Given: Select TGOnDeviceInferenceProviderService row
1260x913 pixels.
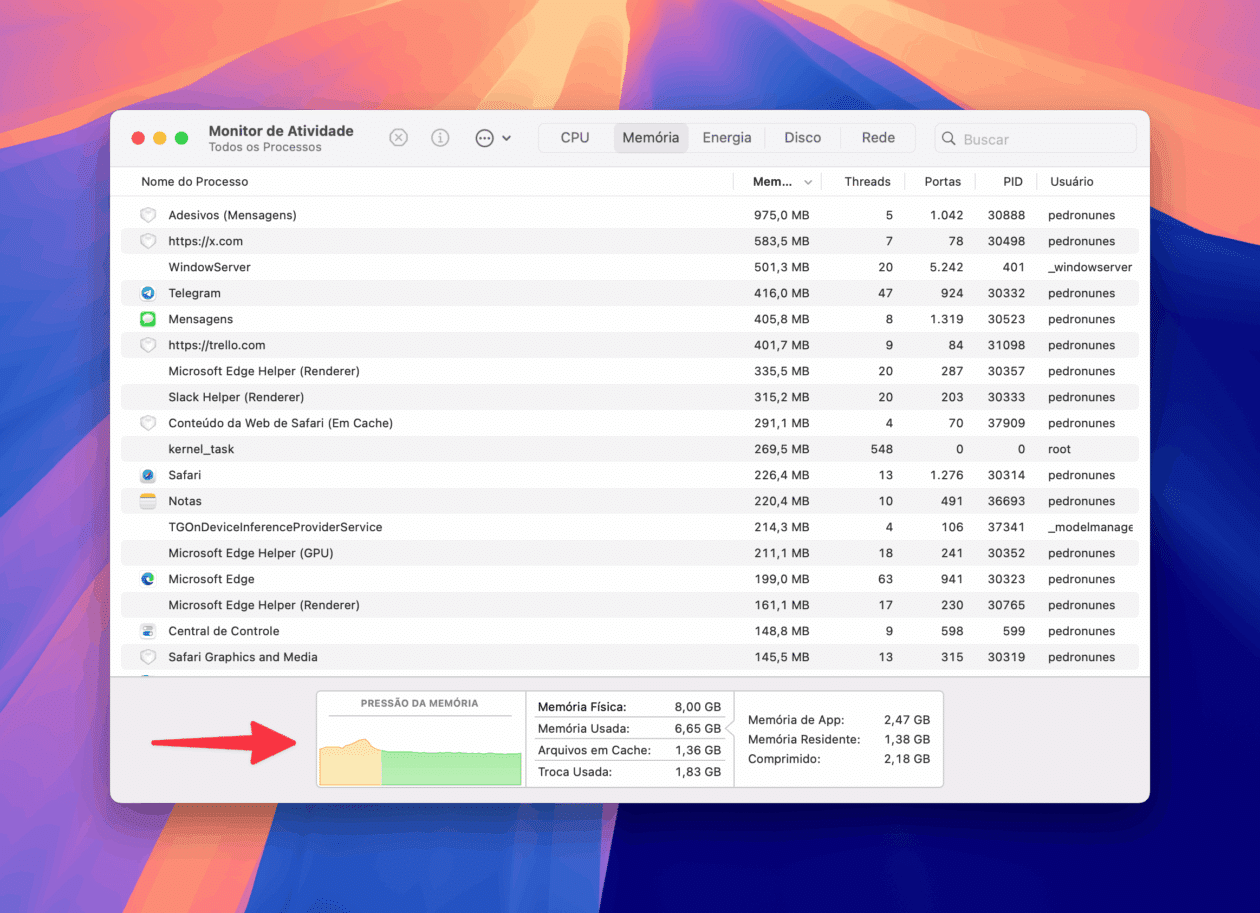Looking at the screenshot, I should 630,527.
